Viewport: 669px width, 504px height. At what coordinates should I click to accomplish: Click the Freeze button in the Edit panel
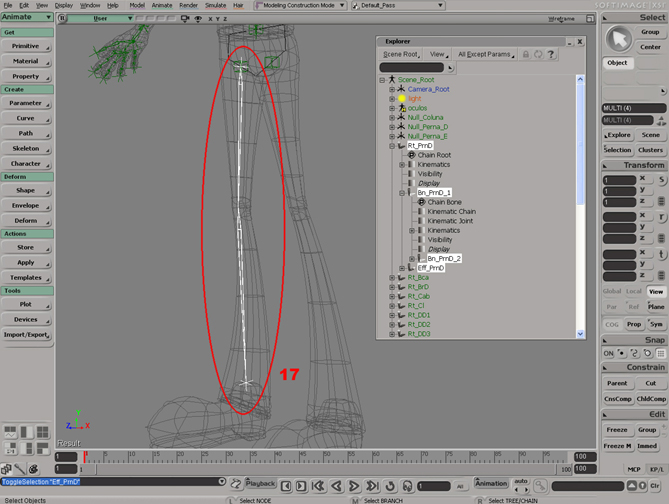click(616, 430)
